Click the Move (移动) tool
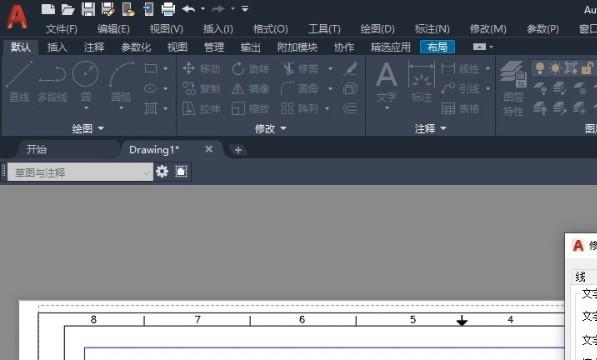The height and width of the screenshot is (360, 597). point(201,68)
